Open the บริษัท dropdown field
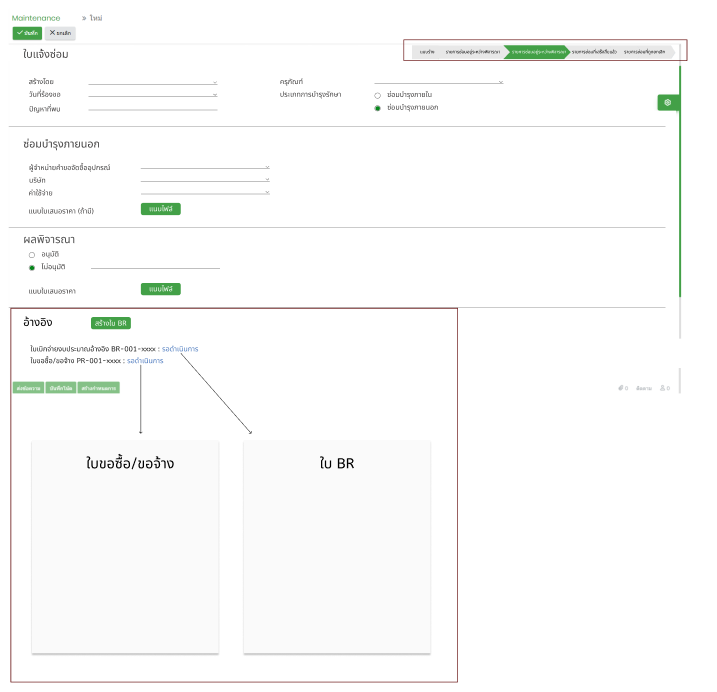Image resolution: width=717 pixels, height=692 pixels. 205,180
